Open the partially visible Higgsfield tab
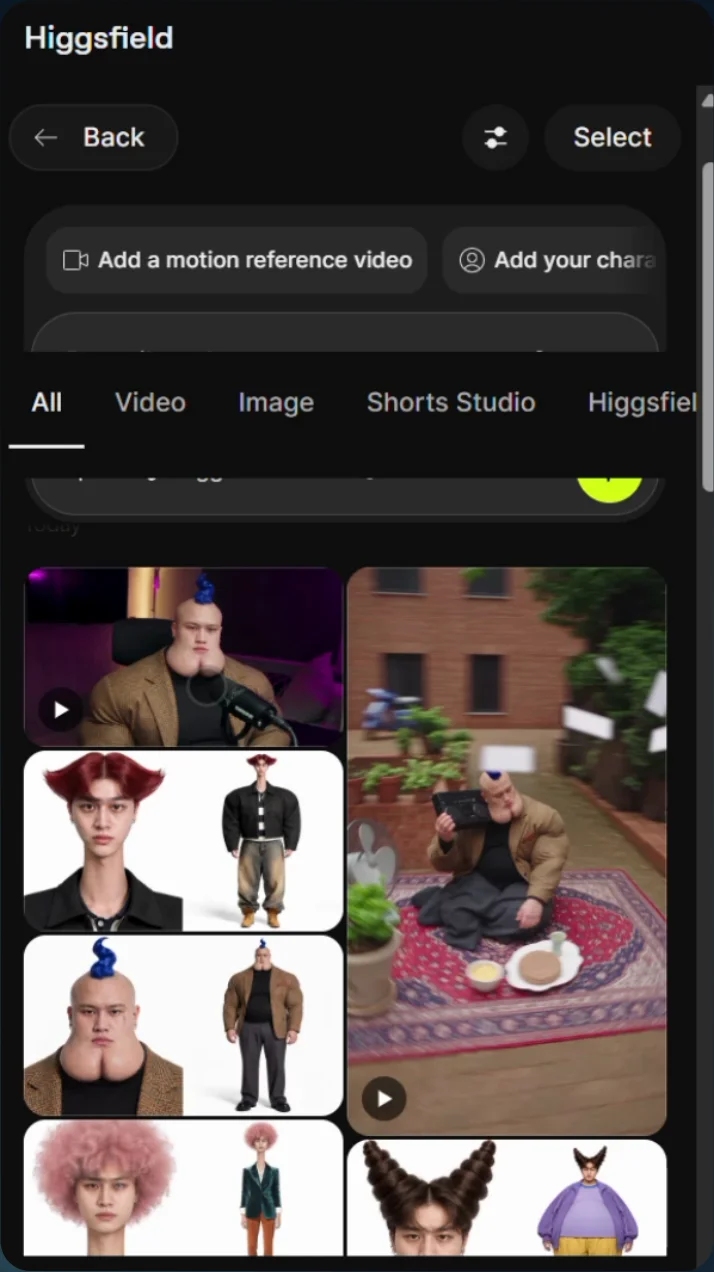 click(641, 402)
